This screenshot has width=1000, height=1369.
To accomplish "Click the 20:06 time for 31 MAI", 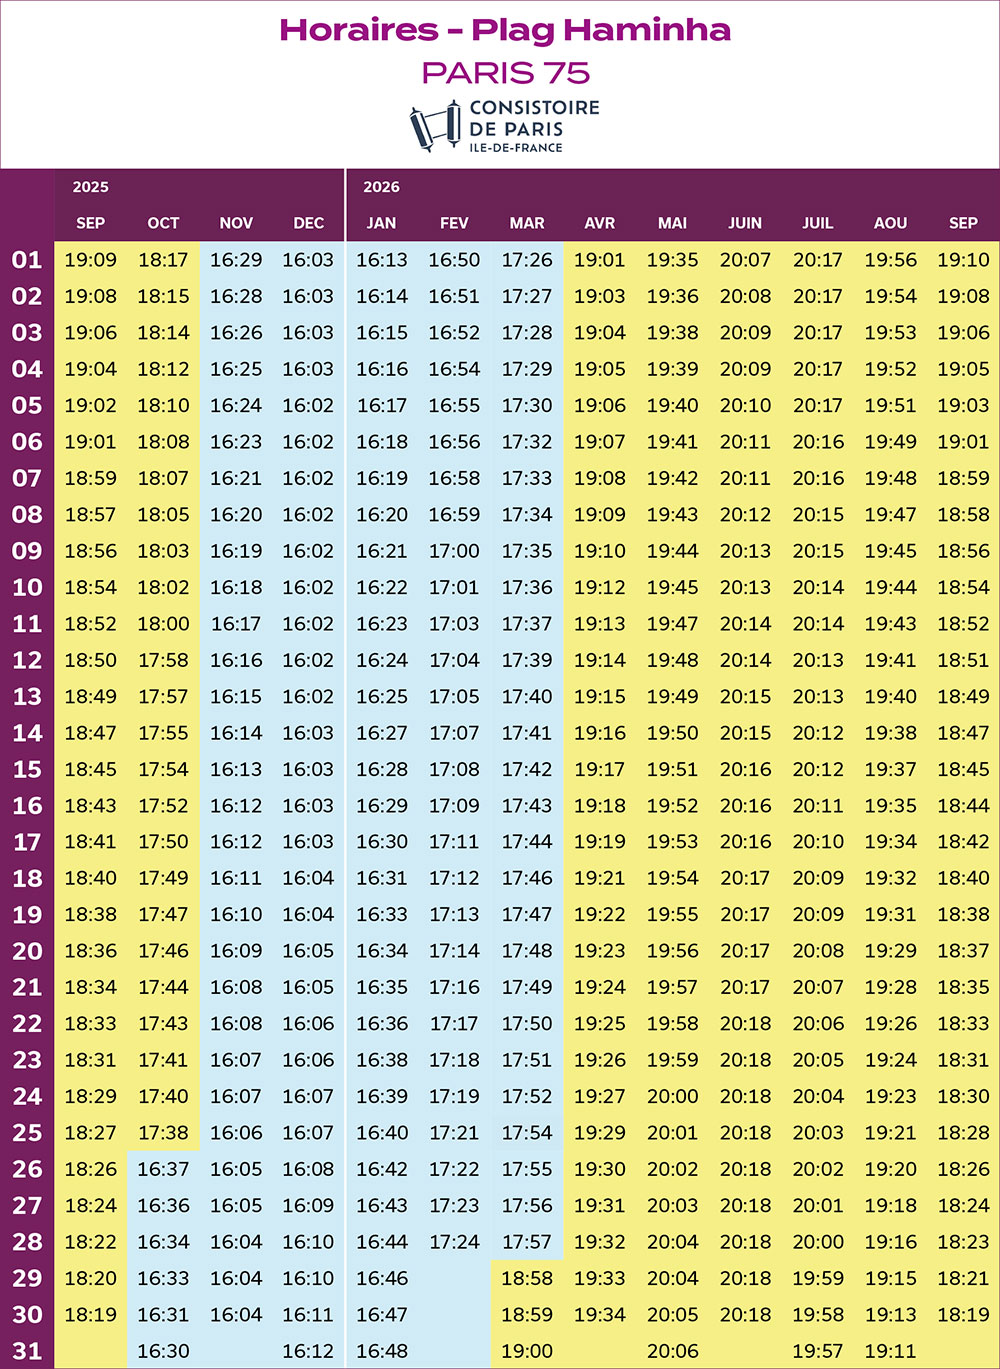I will coord(672,1351).
